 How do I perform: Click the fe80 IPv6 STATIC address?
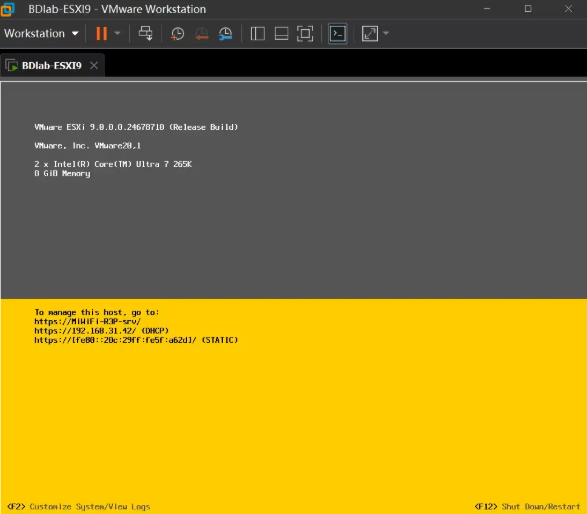(x=136, y=340)
